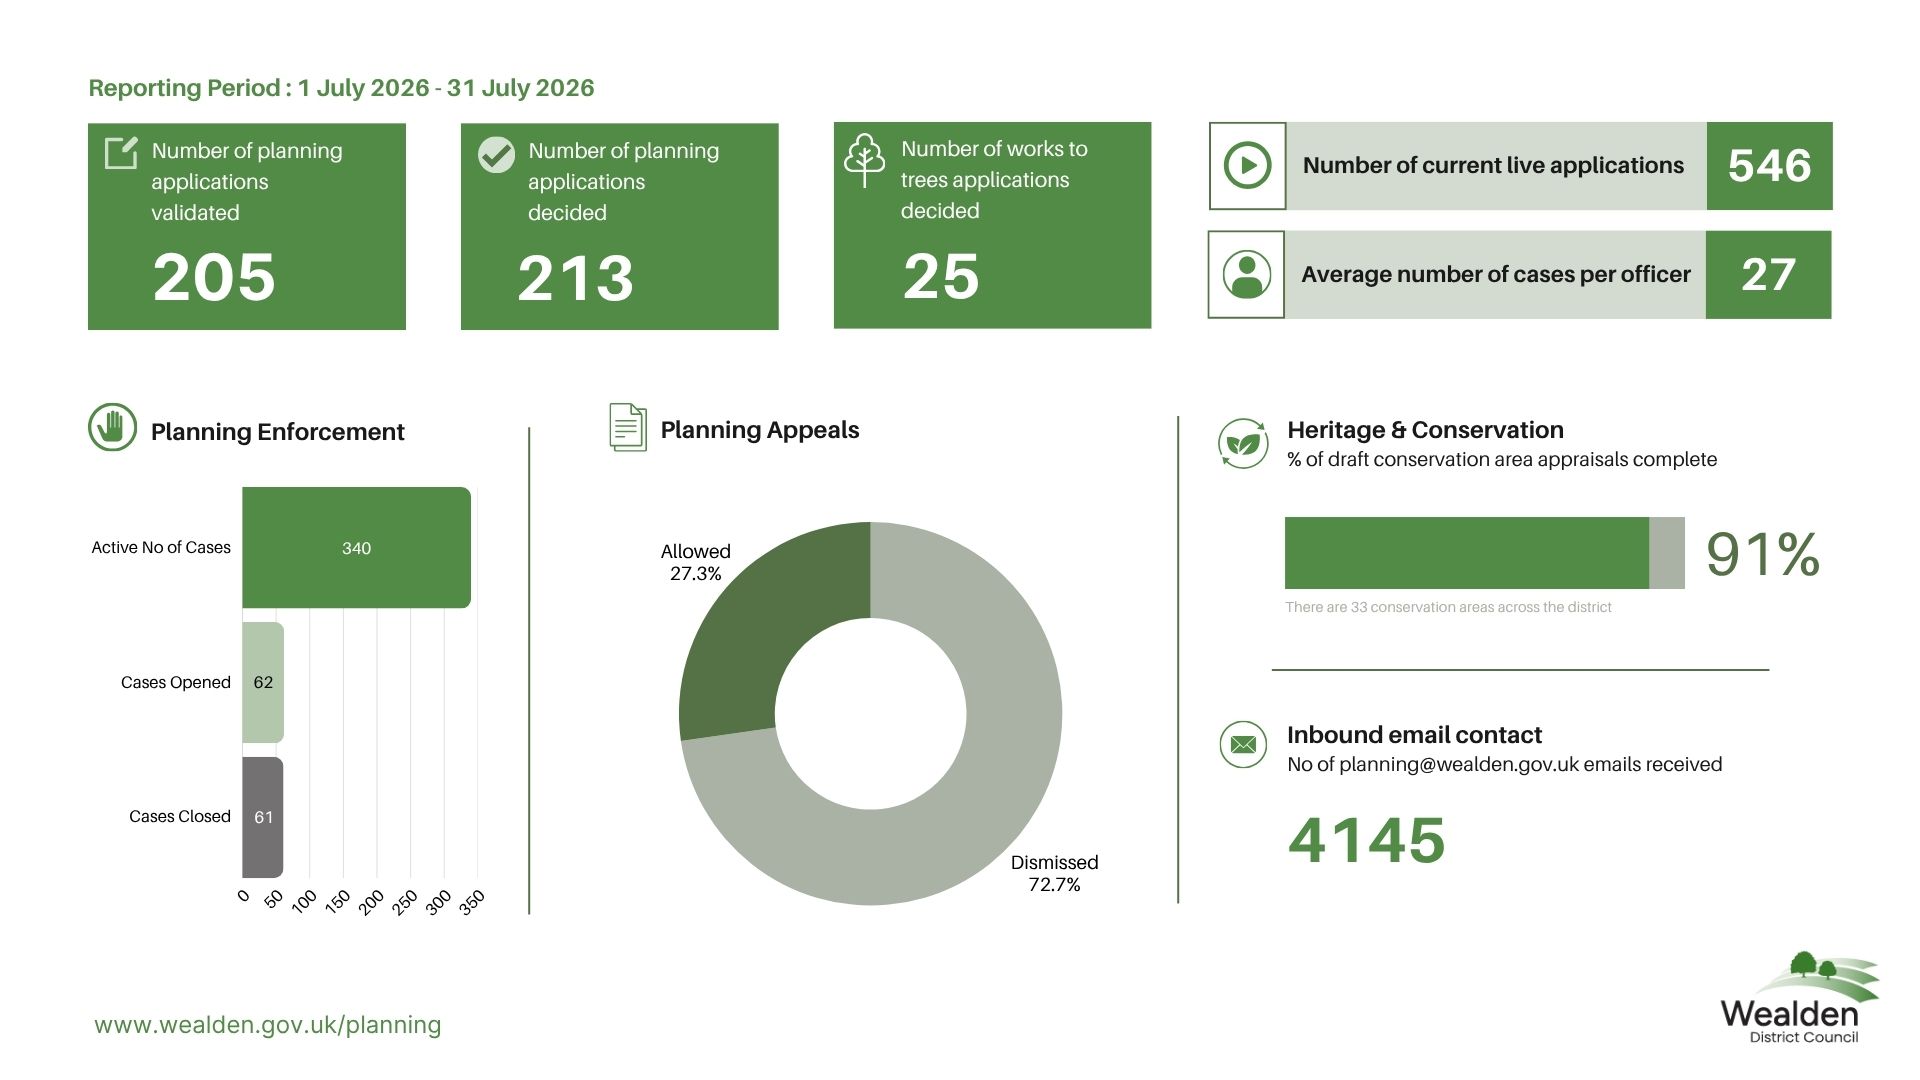Click the Reporting Period heading text
Screen dimensions: 1920x1080
[x=341, y=88]
